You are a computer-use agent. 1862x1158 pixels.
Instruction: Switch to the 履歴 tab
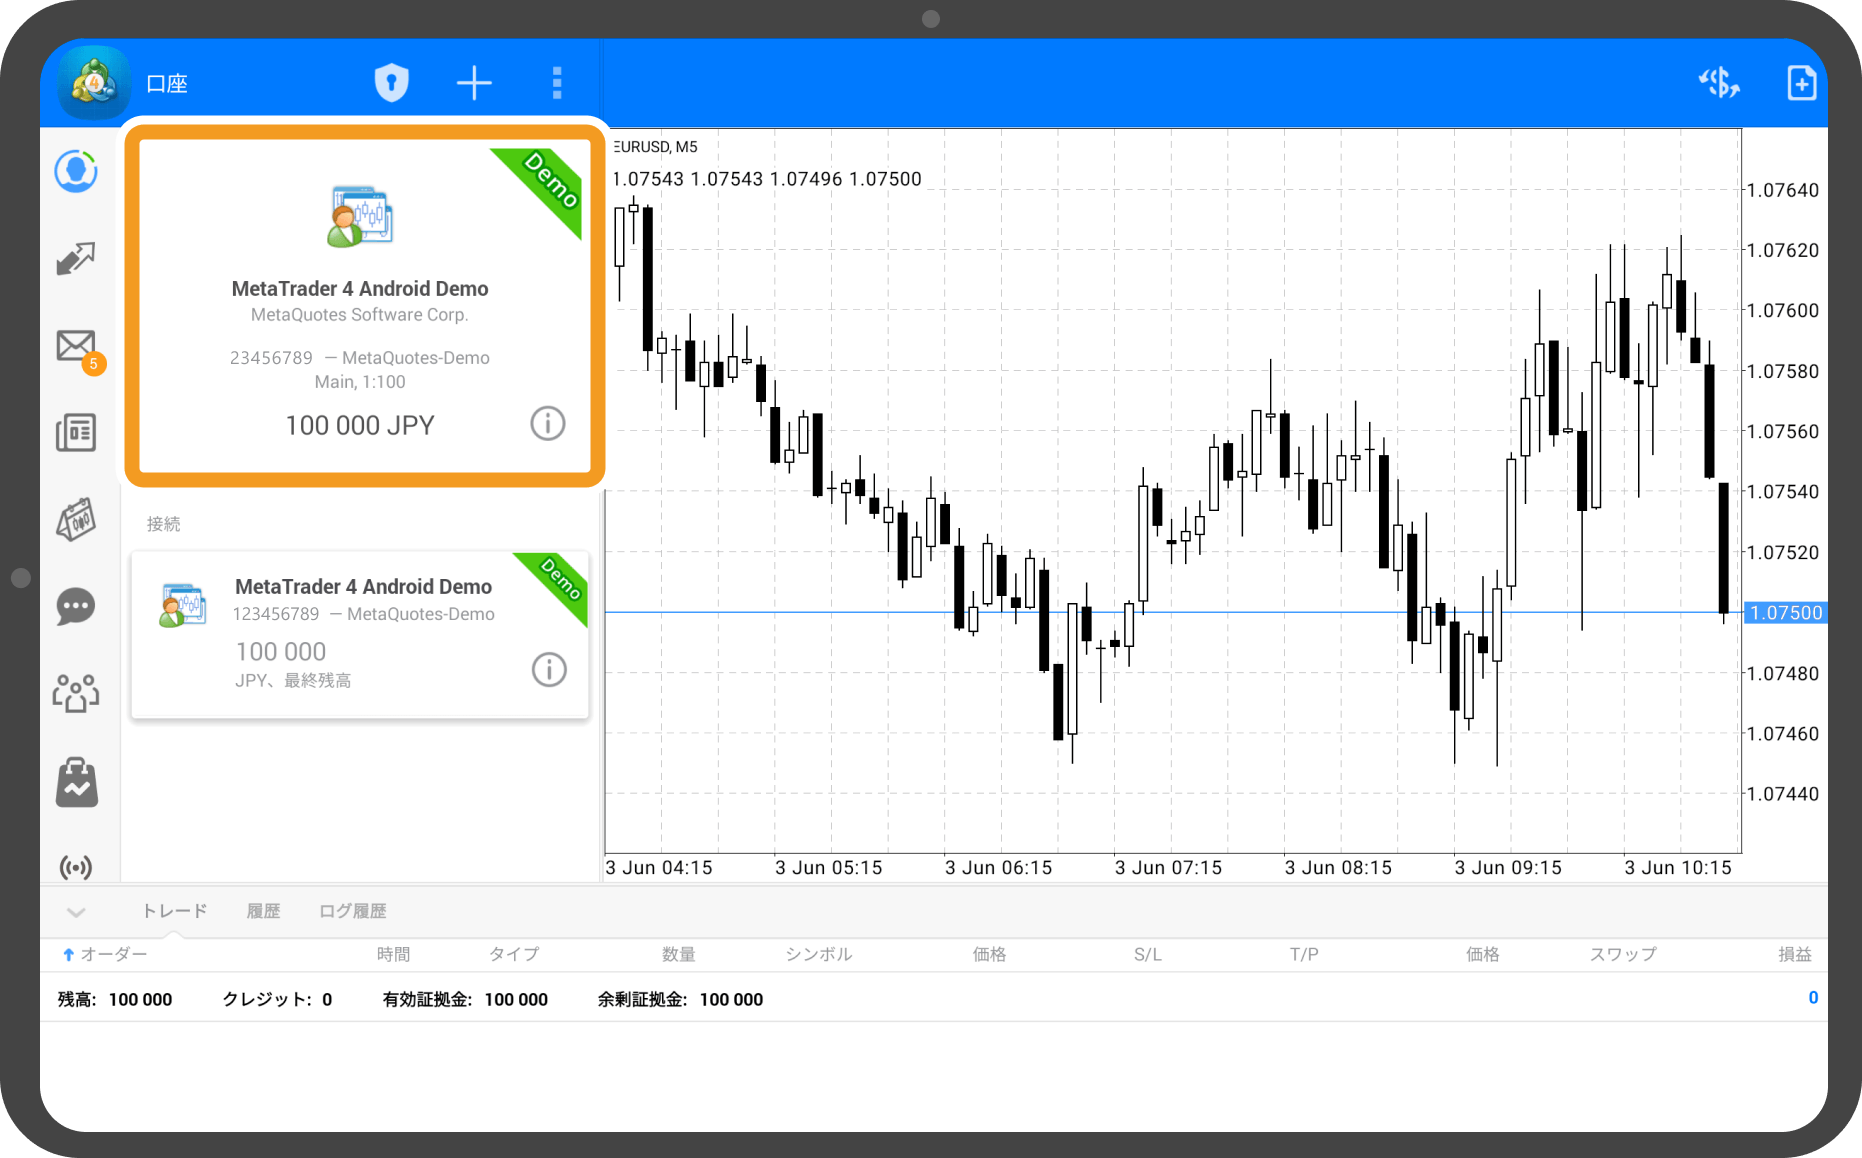coord(263,911)
